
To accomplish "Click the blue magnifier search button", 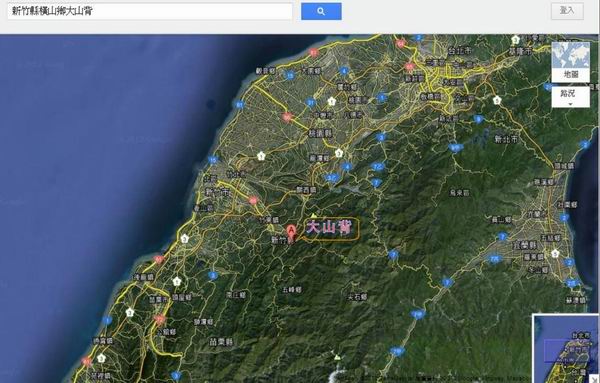I will [x=321, y=11].
